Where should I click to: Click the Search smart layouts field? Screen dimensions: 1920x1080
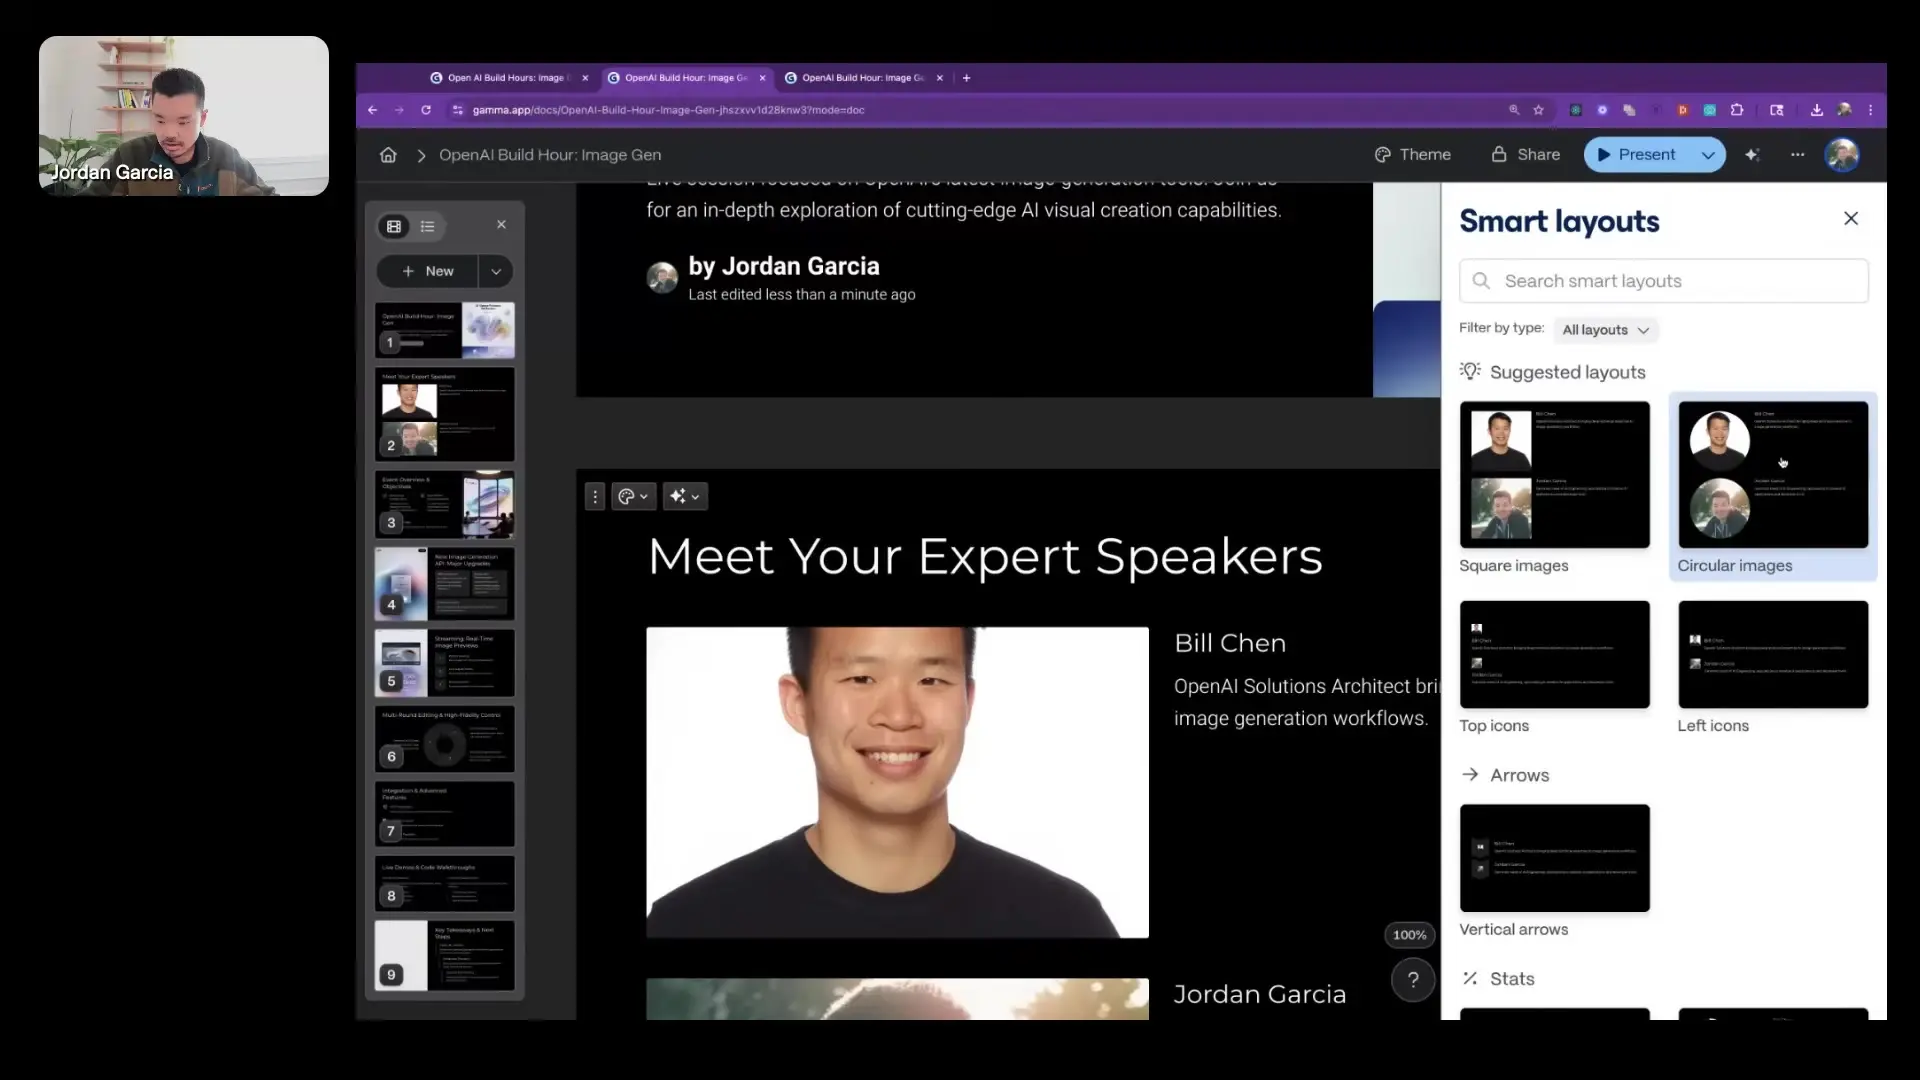pyautogui.click(x=1663, y=281)
